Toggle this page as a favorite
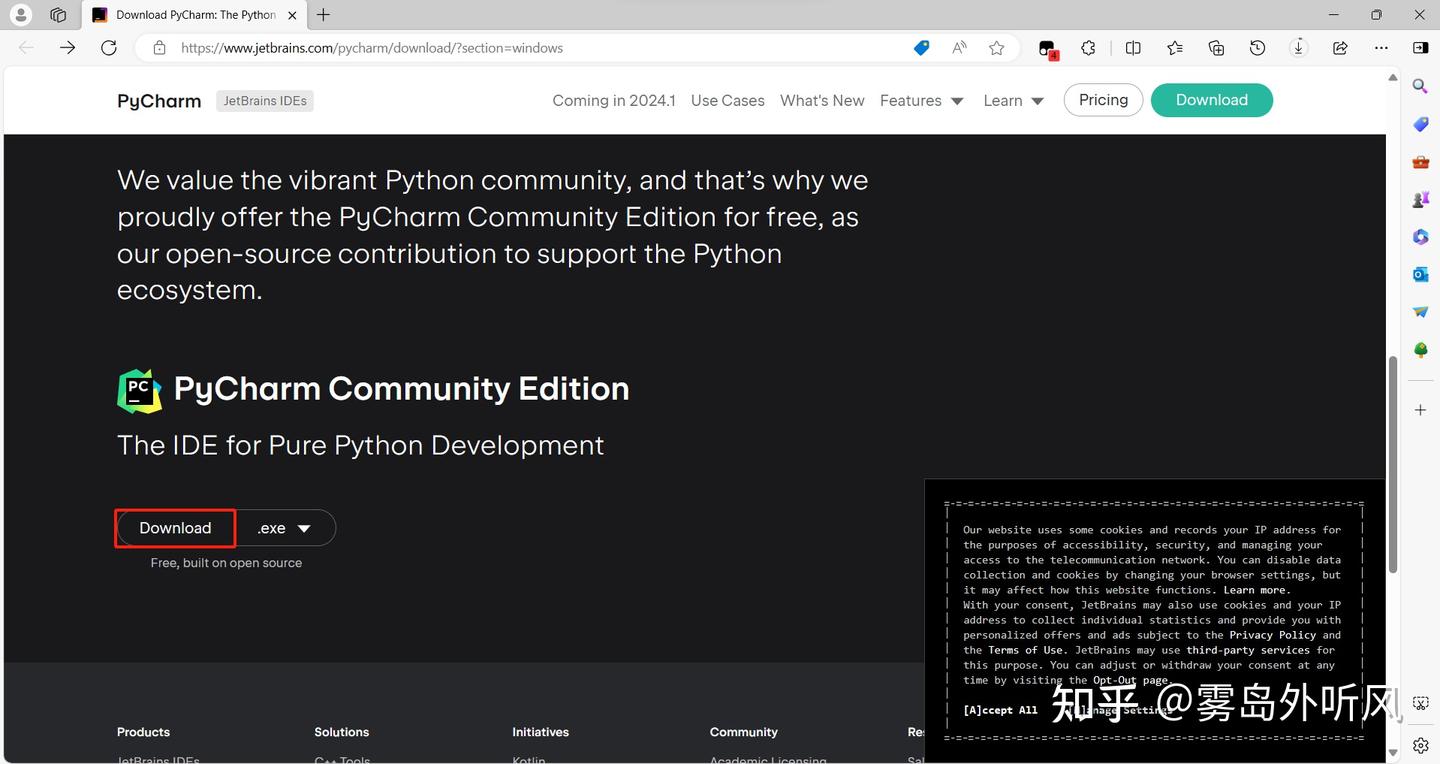This screenshot has width=1440, height=764. click(996, 47)
